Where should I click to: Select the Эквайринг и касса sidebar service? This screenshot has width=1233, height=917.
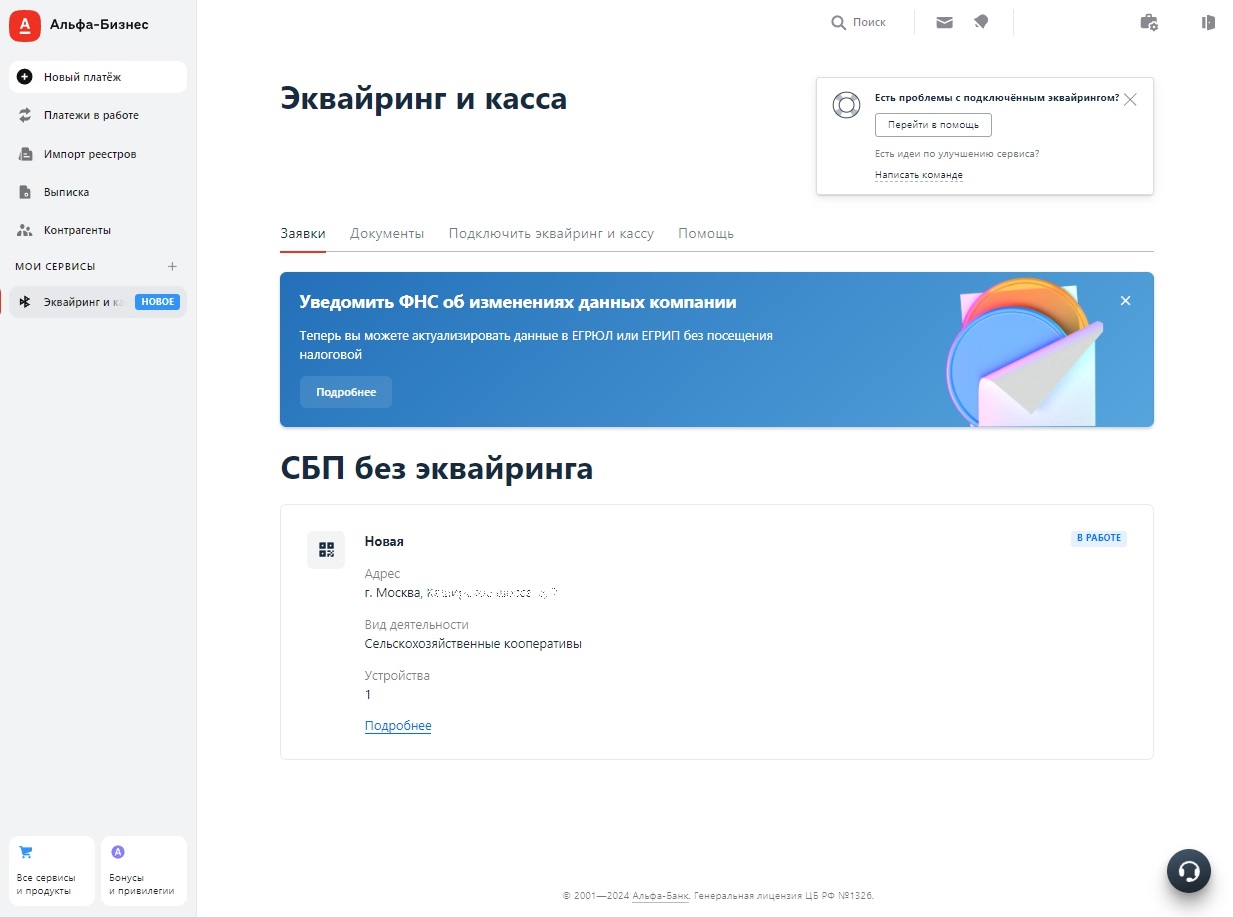(98, 302)
